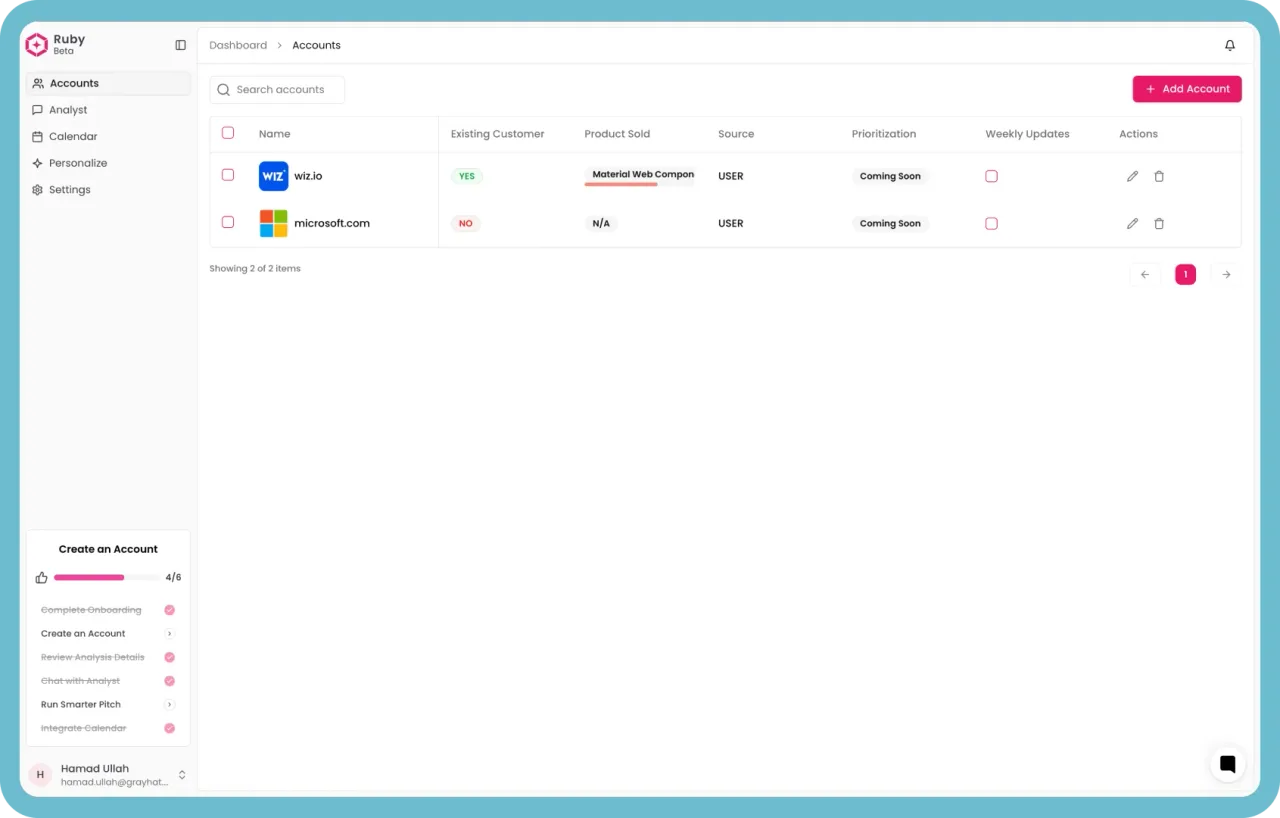This screenshot has width=1280, height=818.
Task: Enable Weekly Updates for microsoft.com
Action: [991, 224]
